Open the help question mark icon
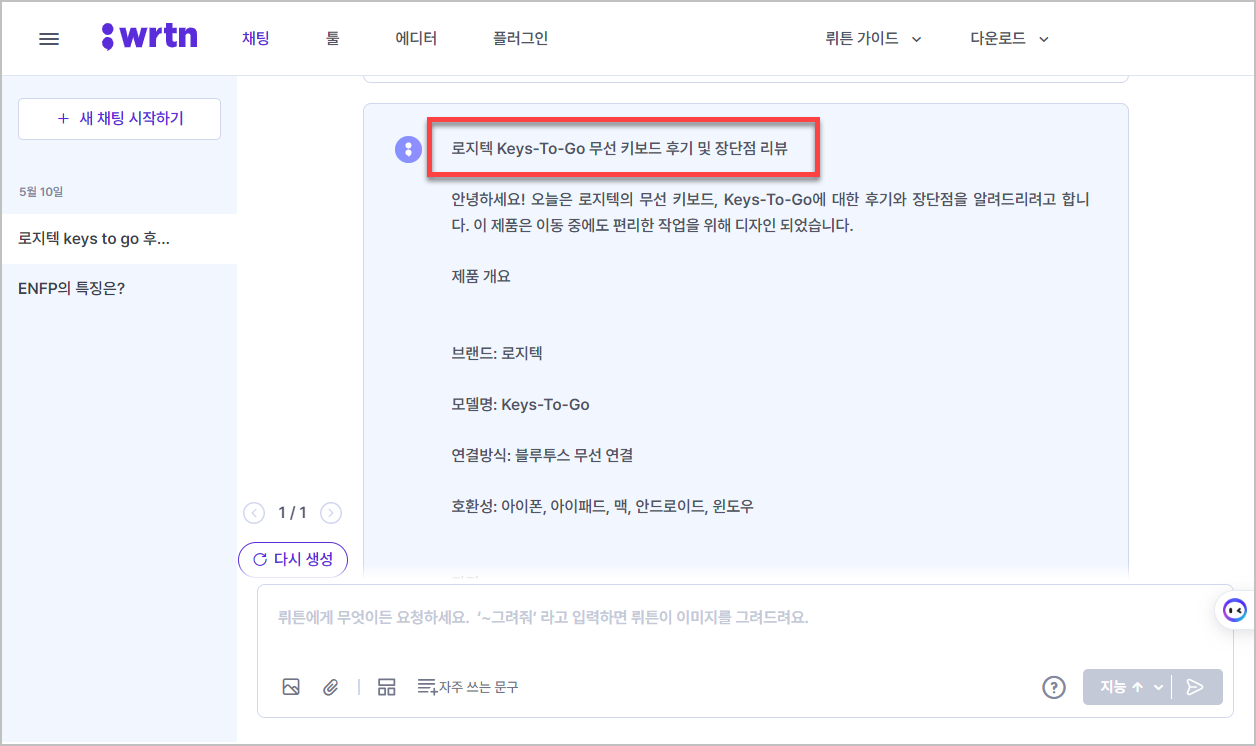The image size is (1256, 746). coord(1053,687)
